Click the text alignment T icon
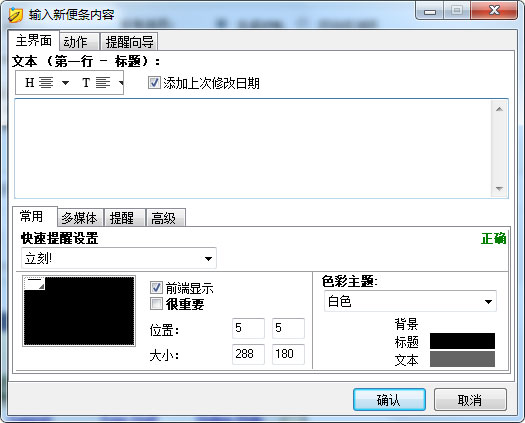525x423 pixels. (96, 82)
